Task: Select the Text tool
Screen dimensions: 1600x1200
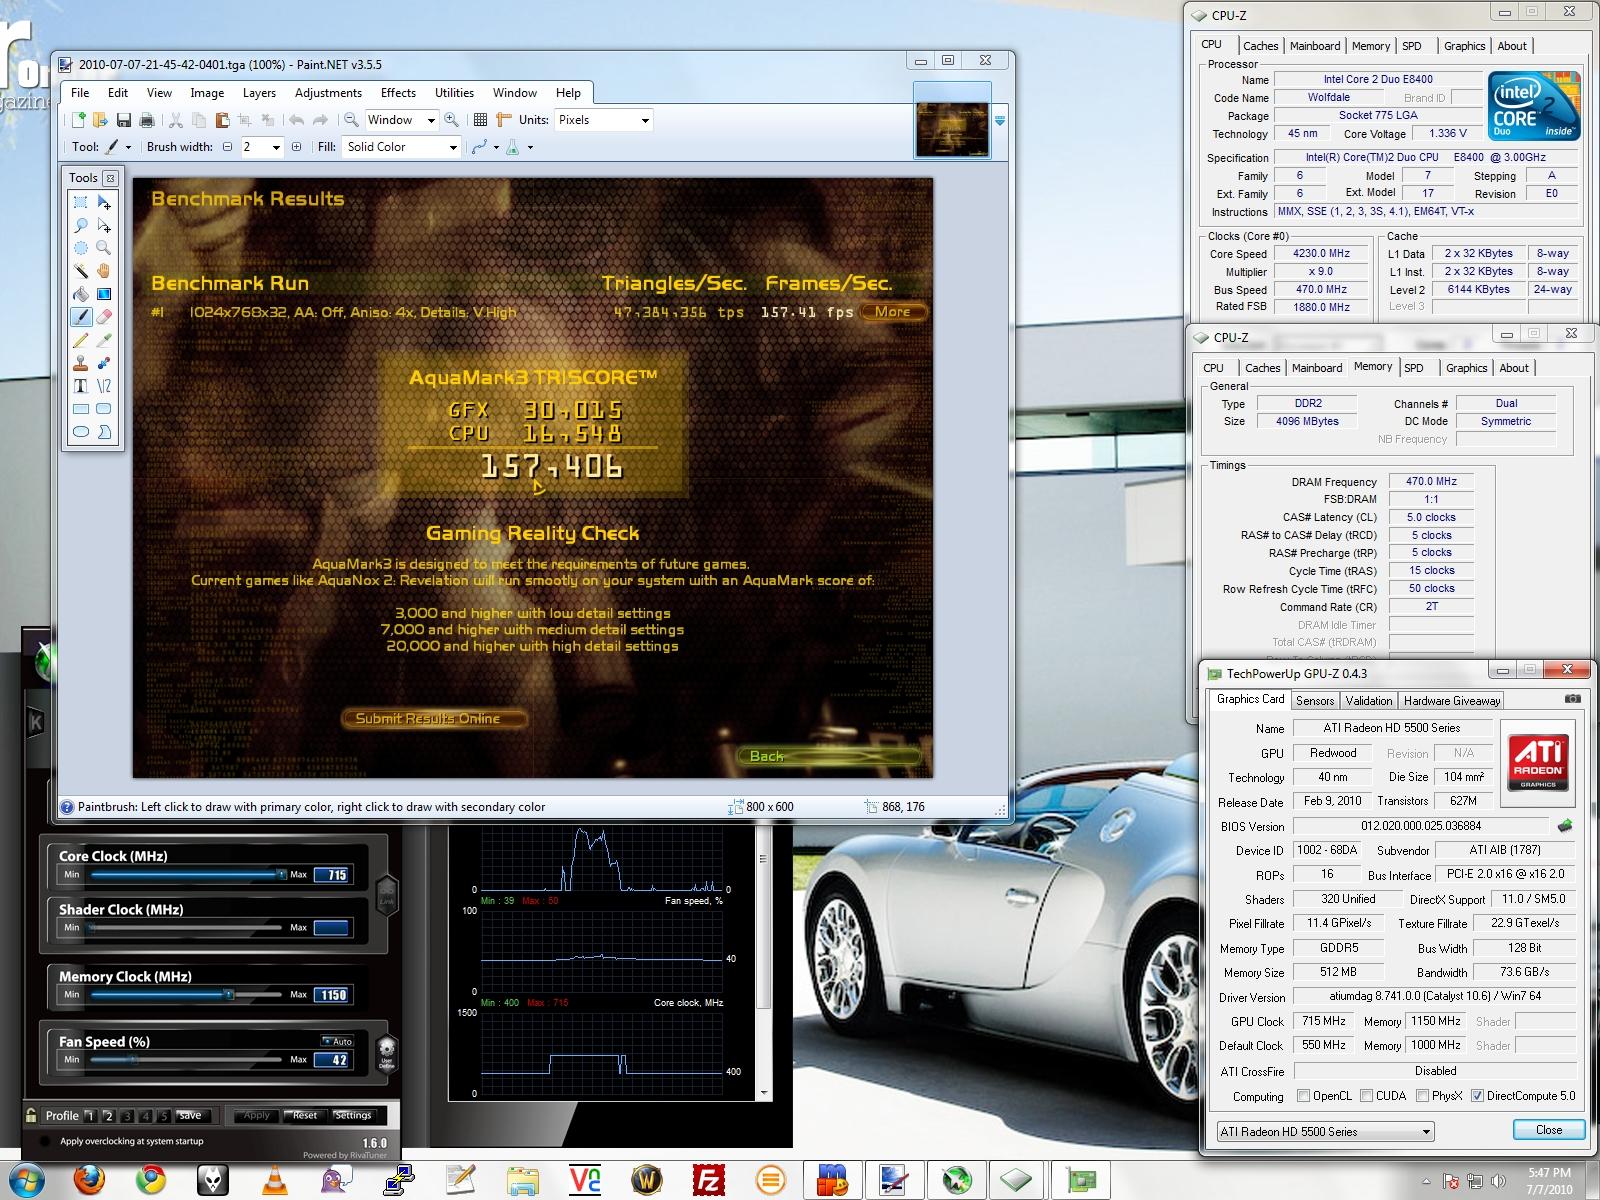Action: click(81, 386)
